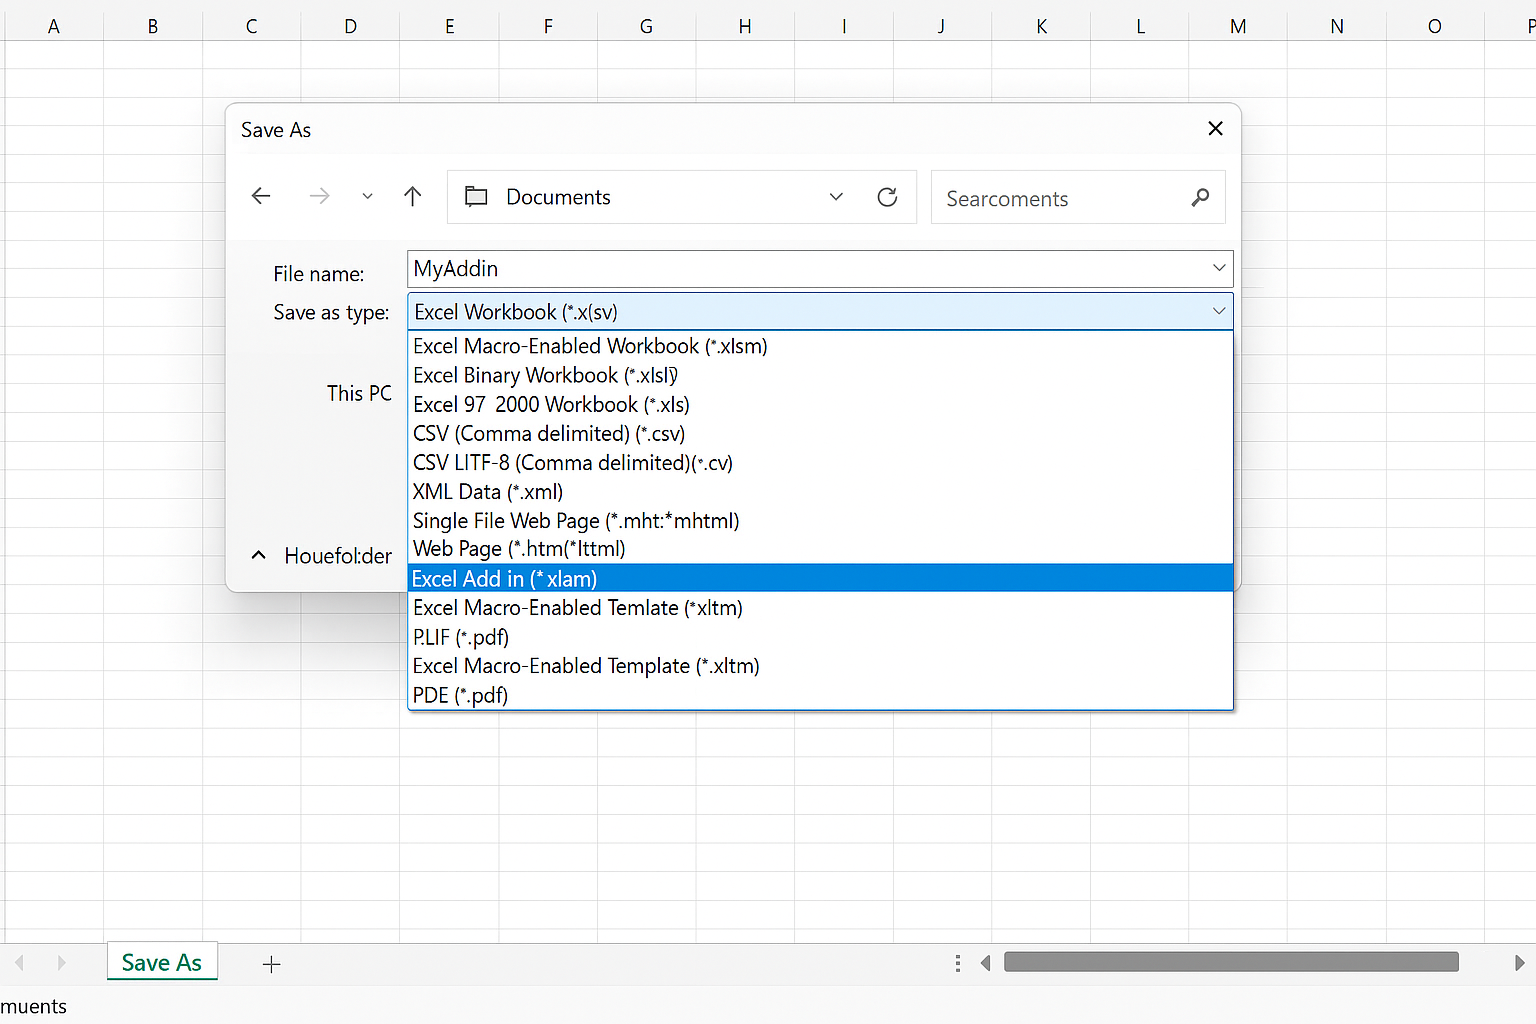Add a new sheet with plus
The width and height of the screenshot is (1536, 1024).
pyautogui.click(x=271, y=964)
